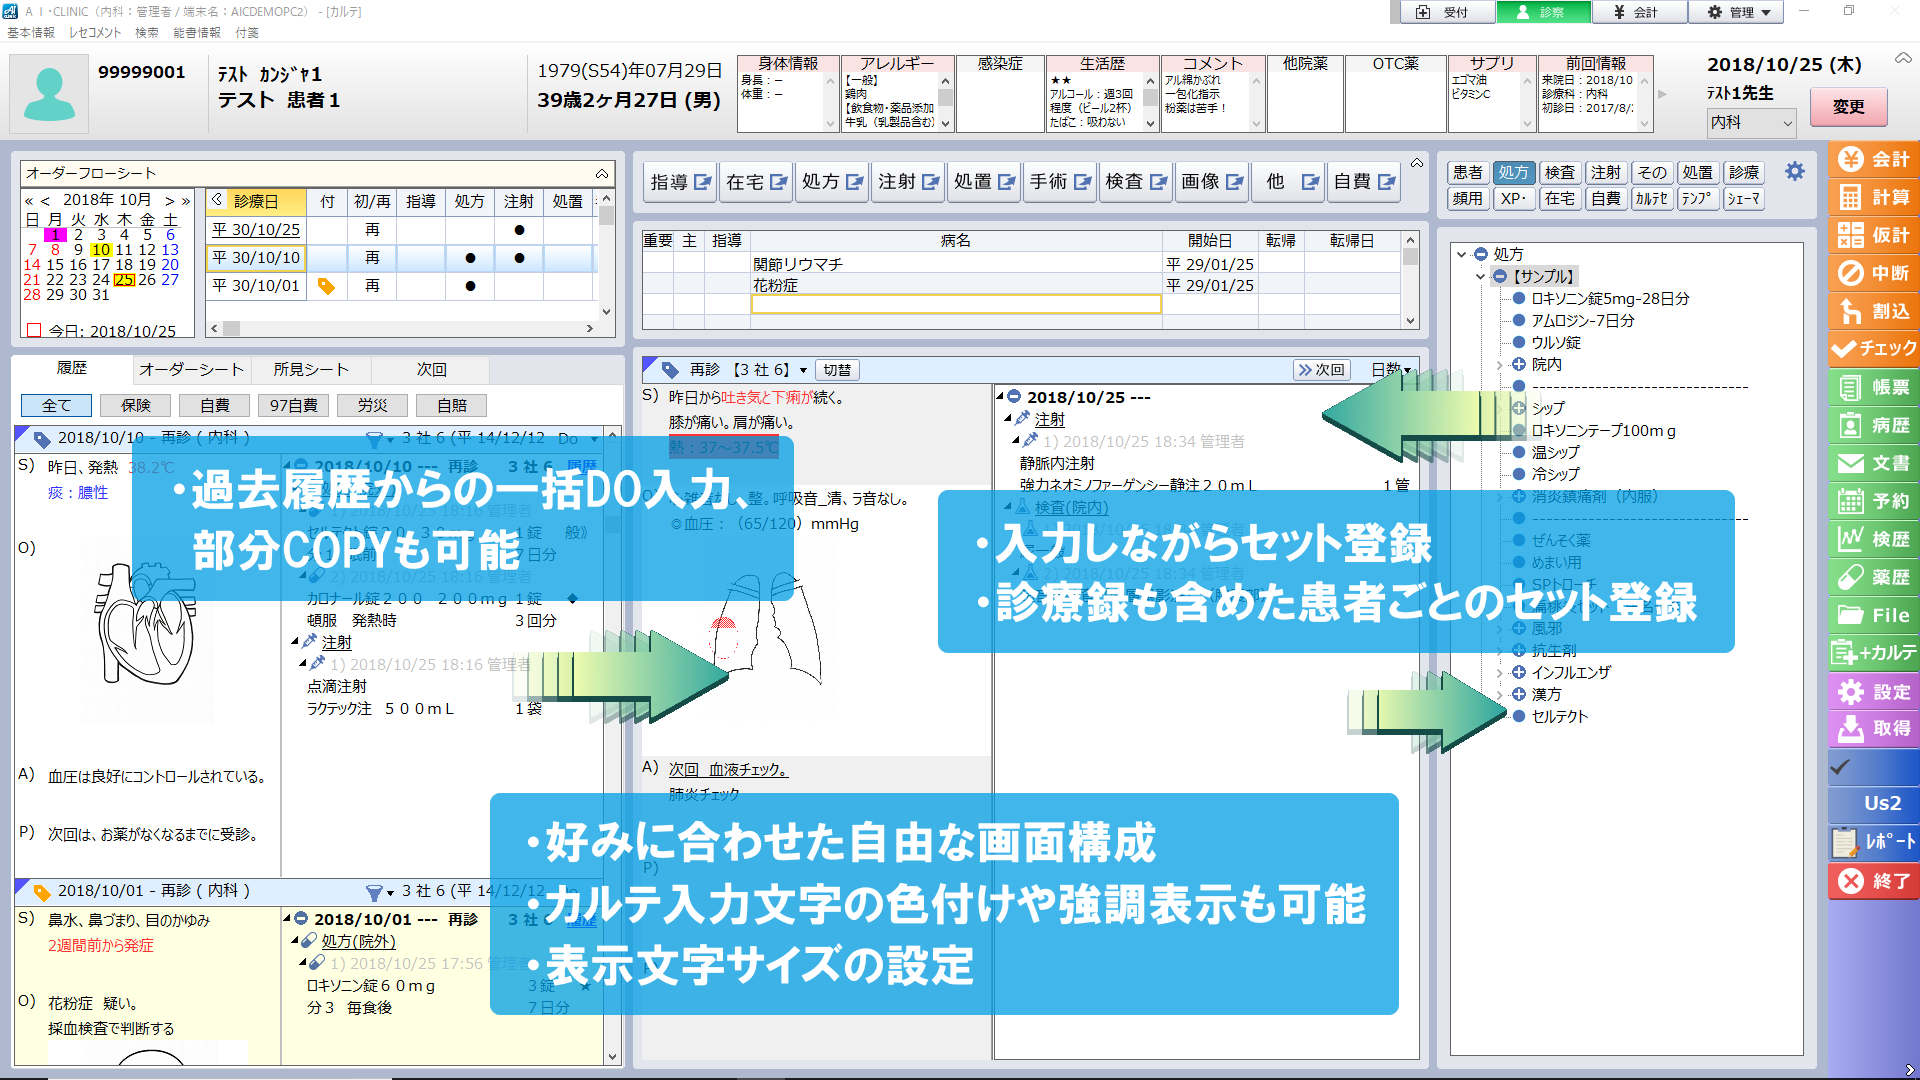Click the tag icon beside 再診【3 社 6】
The image size is (1920, 1080).
point(670,370)
